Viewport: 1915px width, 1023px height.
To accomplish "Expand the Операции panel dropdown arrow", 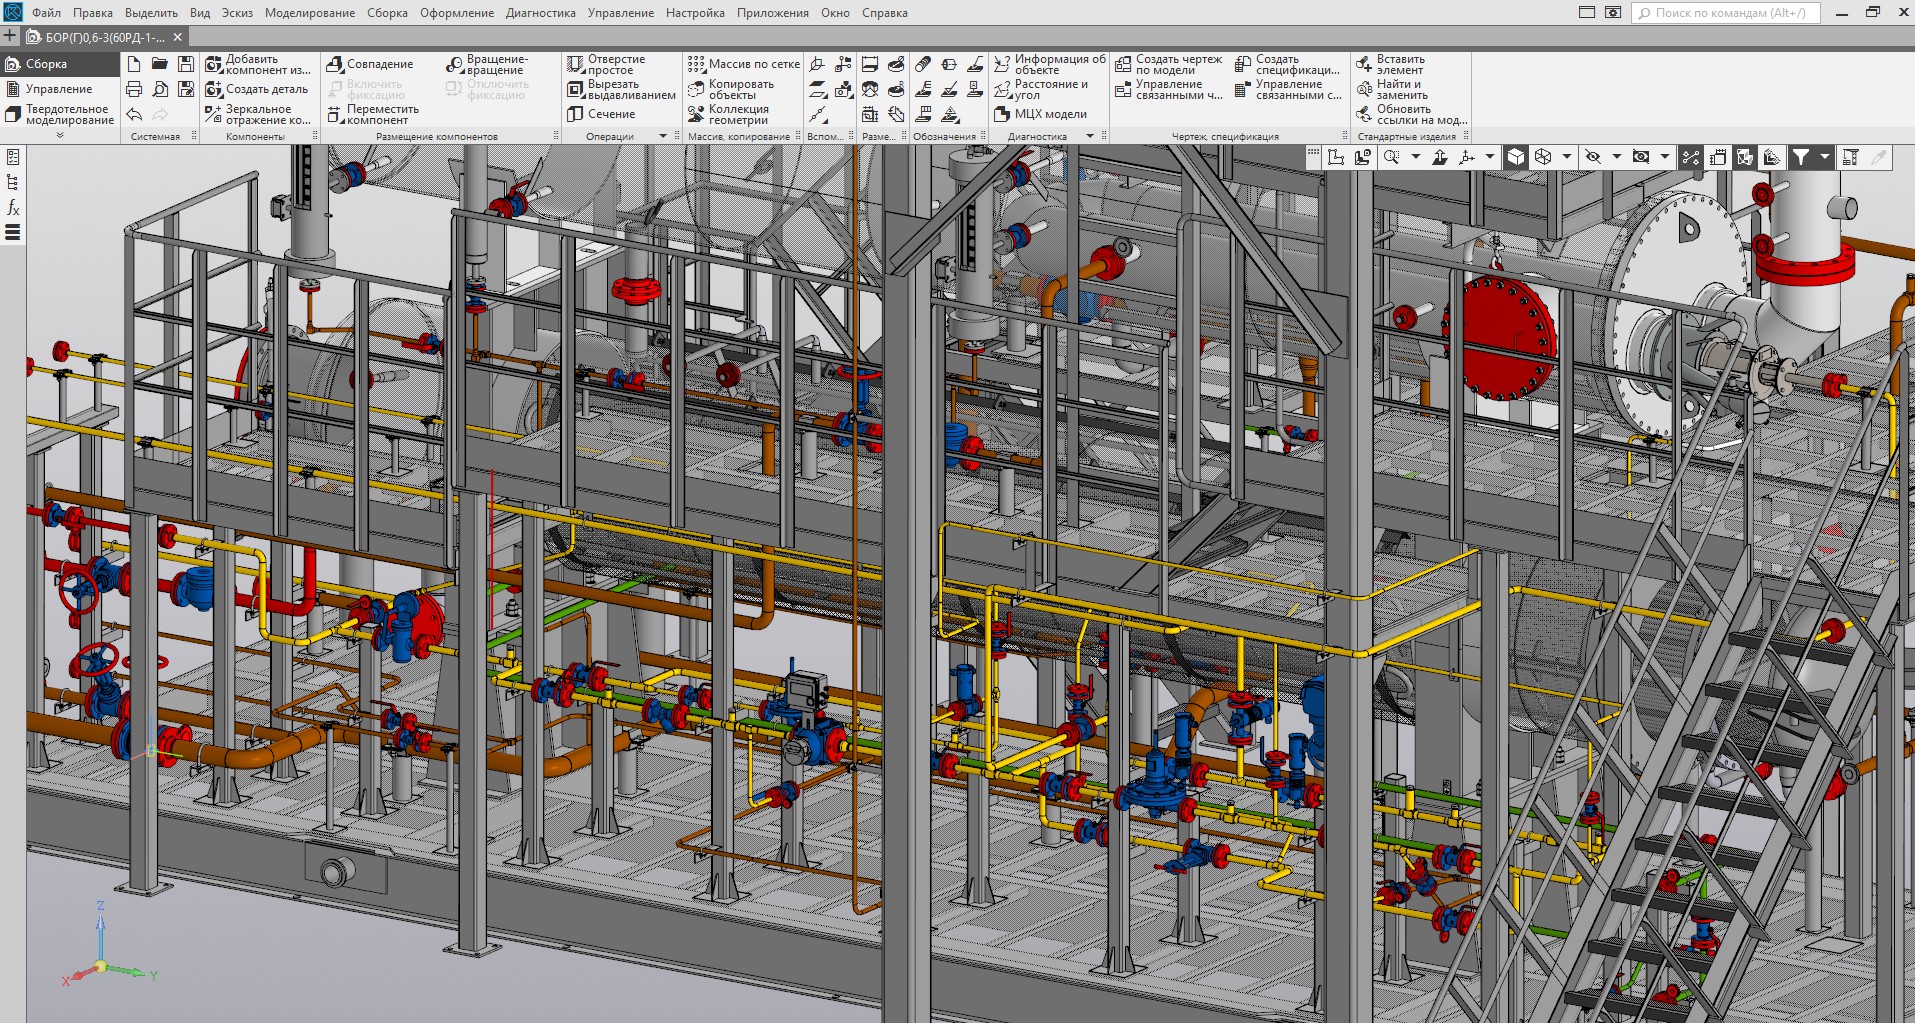I will (x=662, y=136).
